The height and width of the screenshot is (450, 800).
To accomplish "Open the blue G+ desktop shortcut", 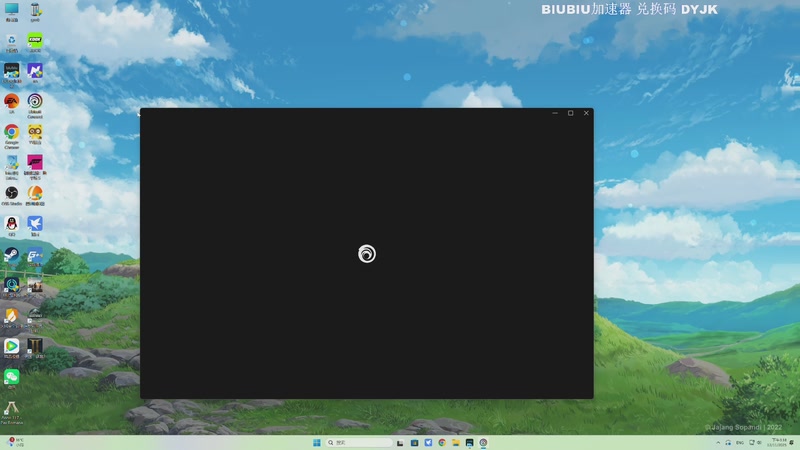I will [35, 257].
